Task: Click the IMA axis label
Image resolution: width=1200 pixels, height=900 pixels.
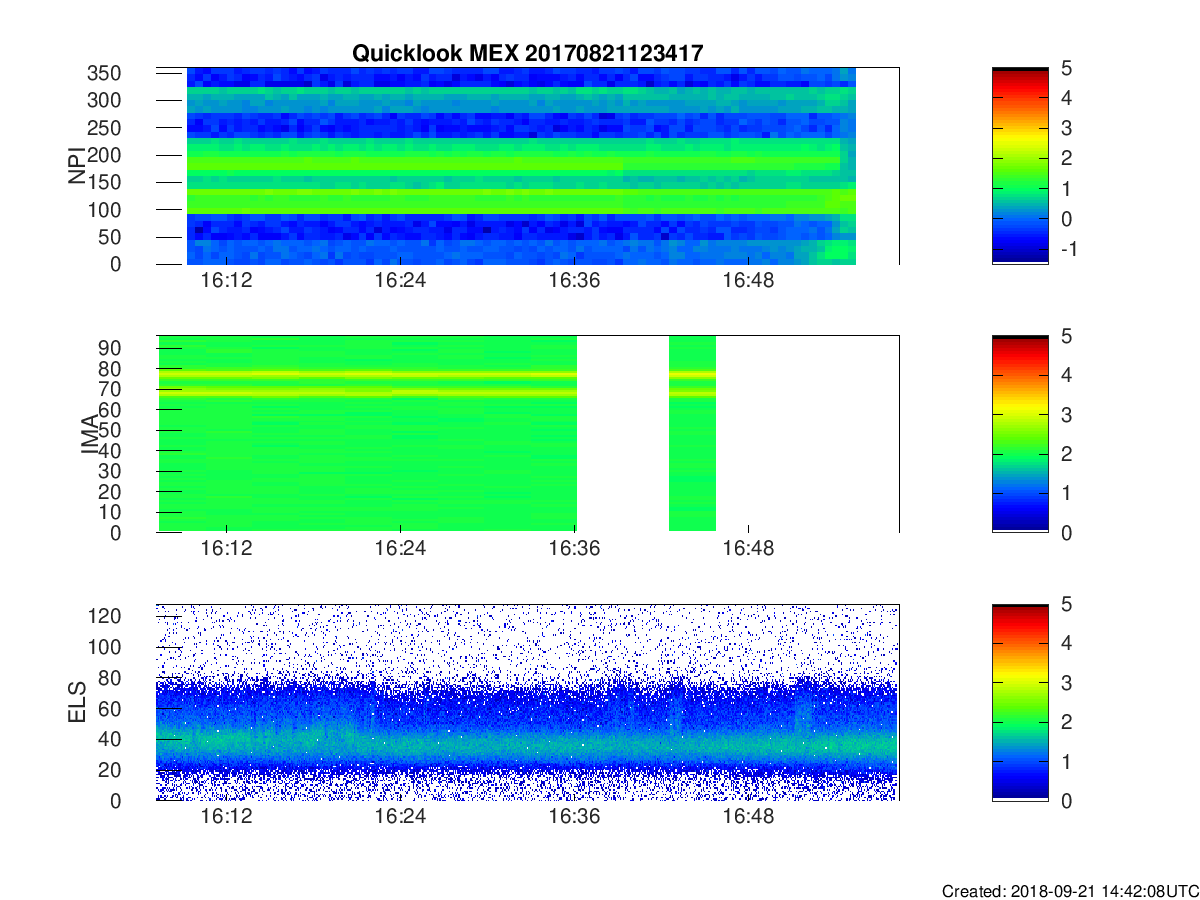Action: click(89, 435)
